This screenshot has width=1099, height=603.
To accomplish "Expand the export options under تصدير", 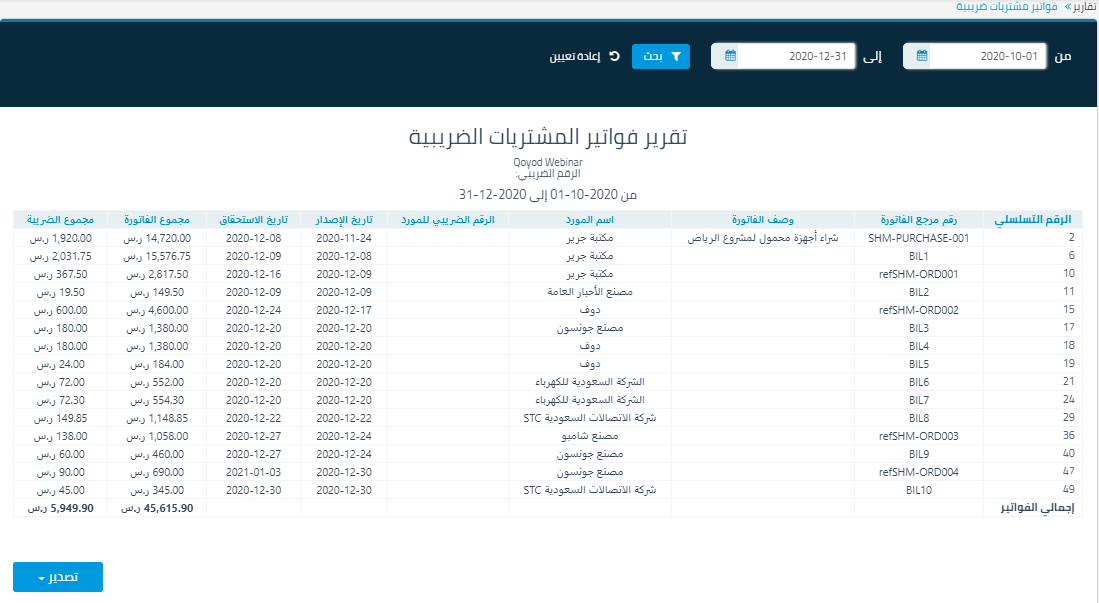I will click(x=57, y=577).
